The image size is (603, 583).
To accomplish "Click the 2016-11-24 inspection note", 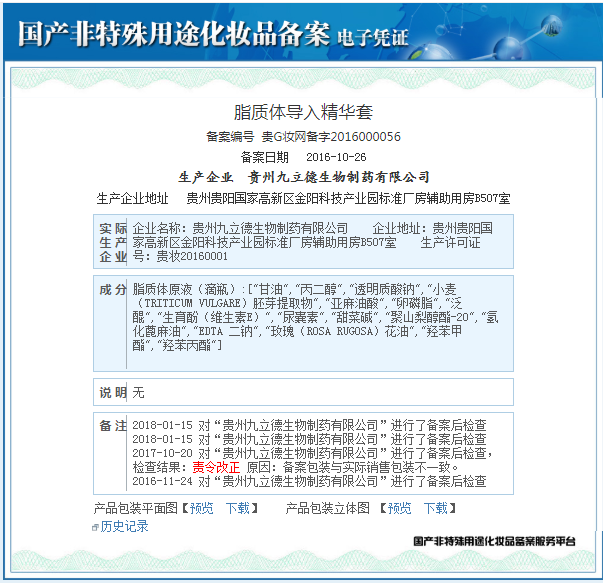I will tap(309, 481).
